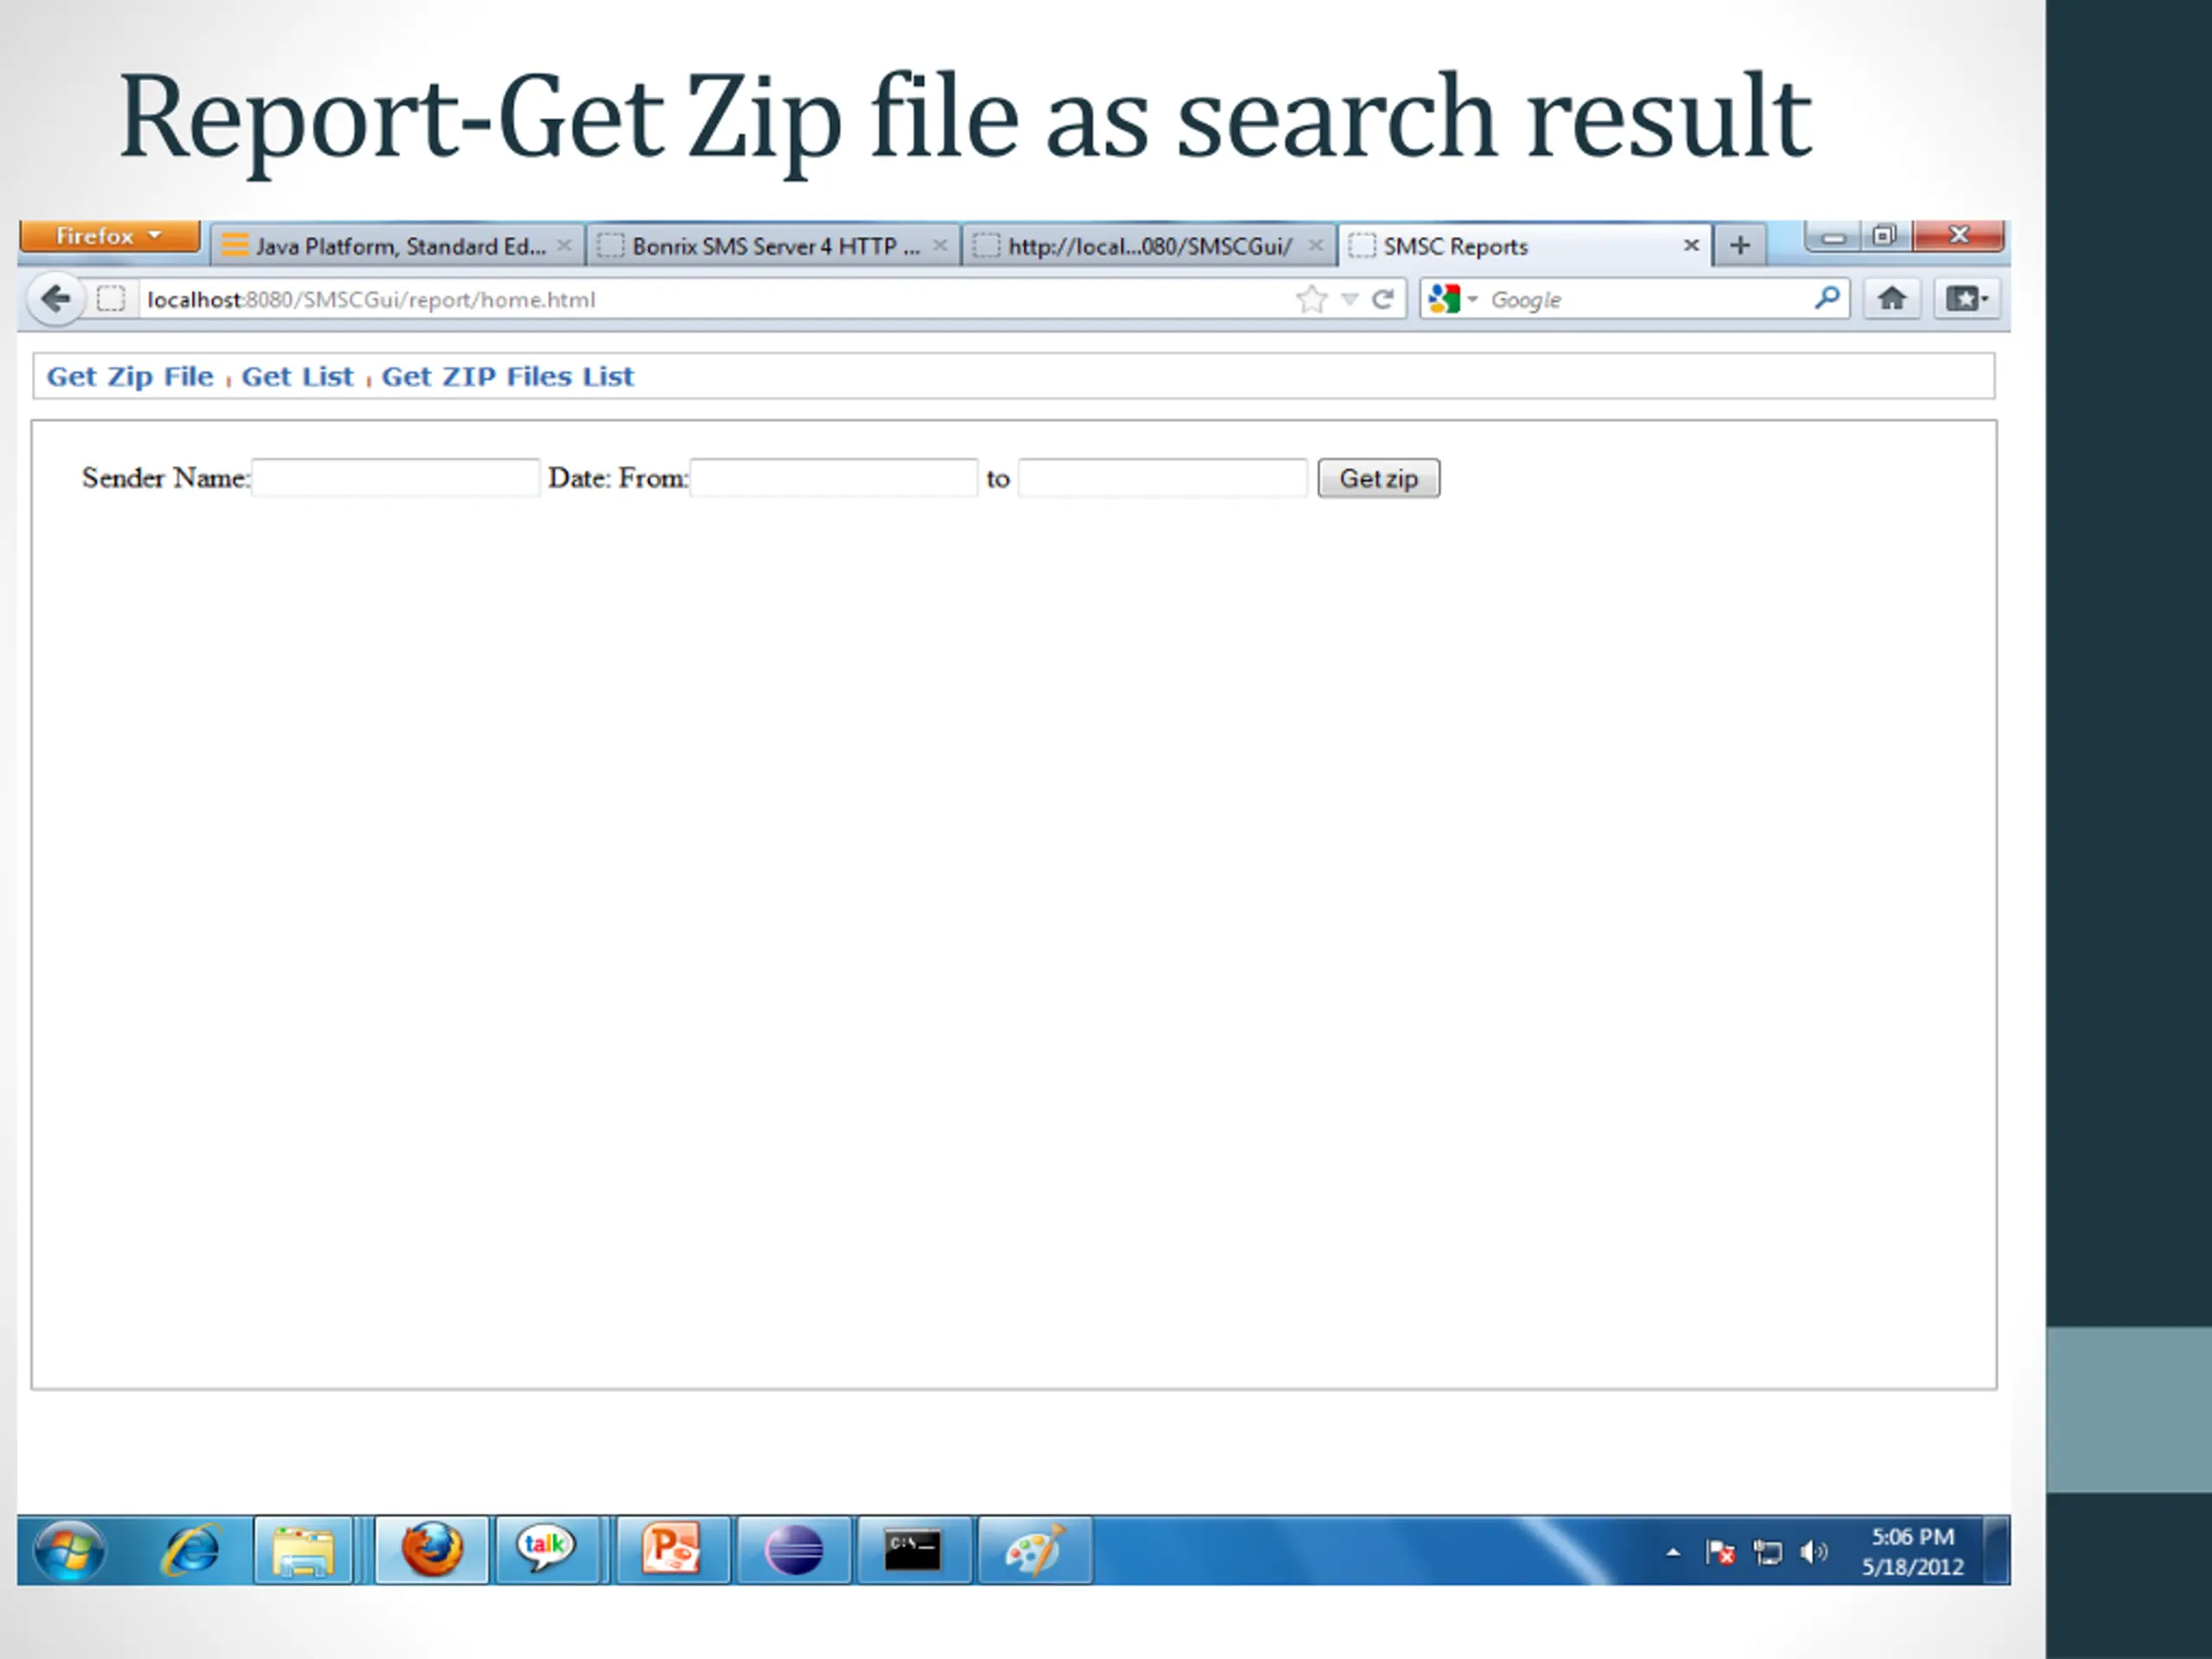Open the Windows Start button
The height and width of the screenshot is (1659, 2212).
tap(69, 1551)
